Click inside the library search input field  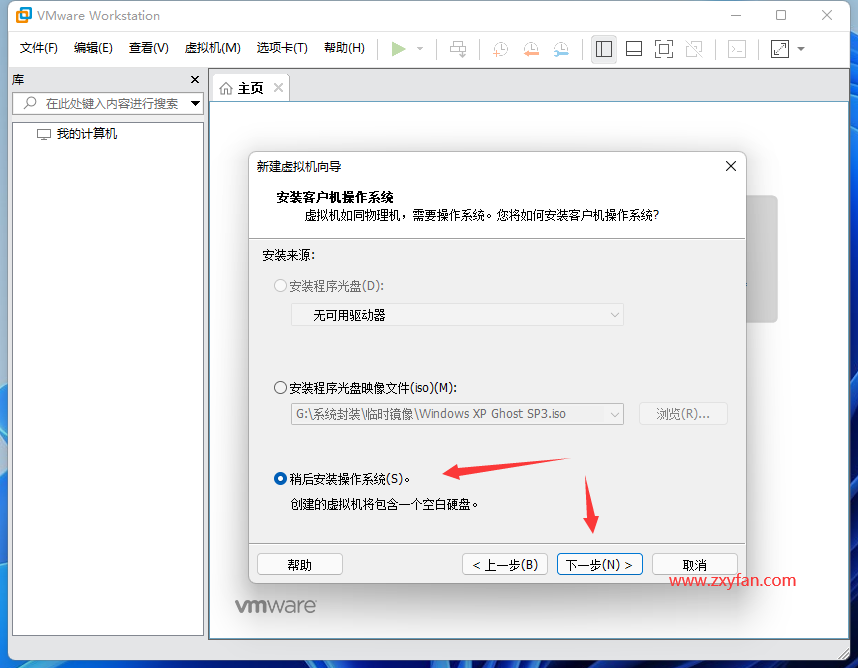(110, 103)
